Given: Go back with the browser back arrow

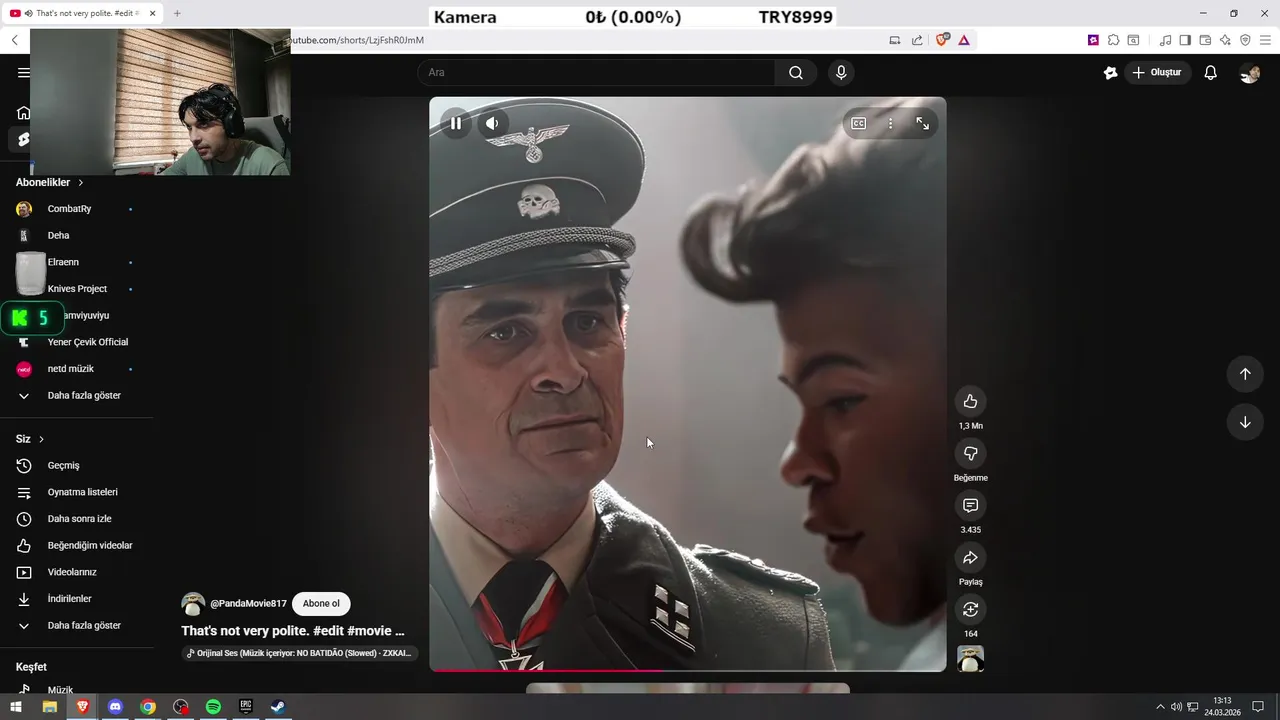Looking at the screenshot, I should coord(14,40).
